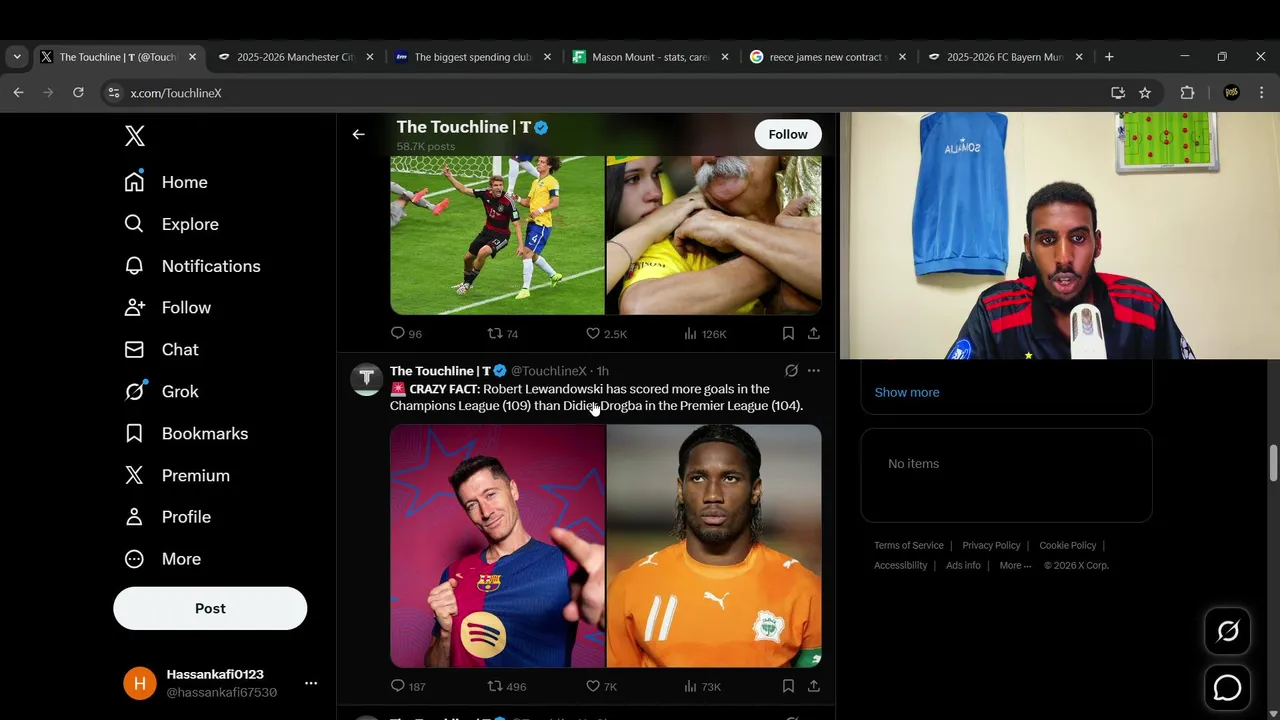Open new browser tab
The width and height of the screenshot is (1280, 720).
(1109, 57)
